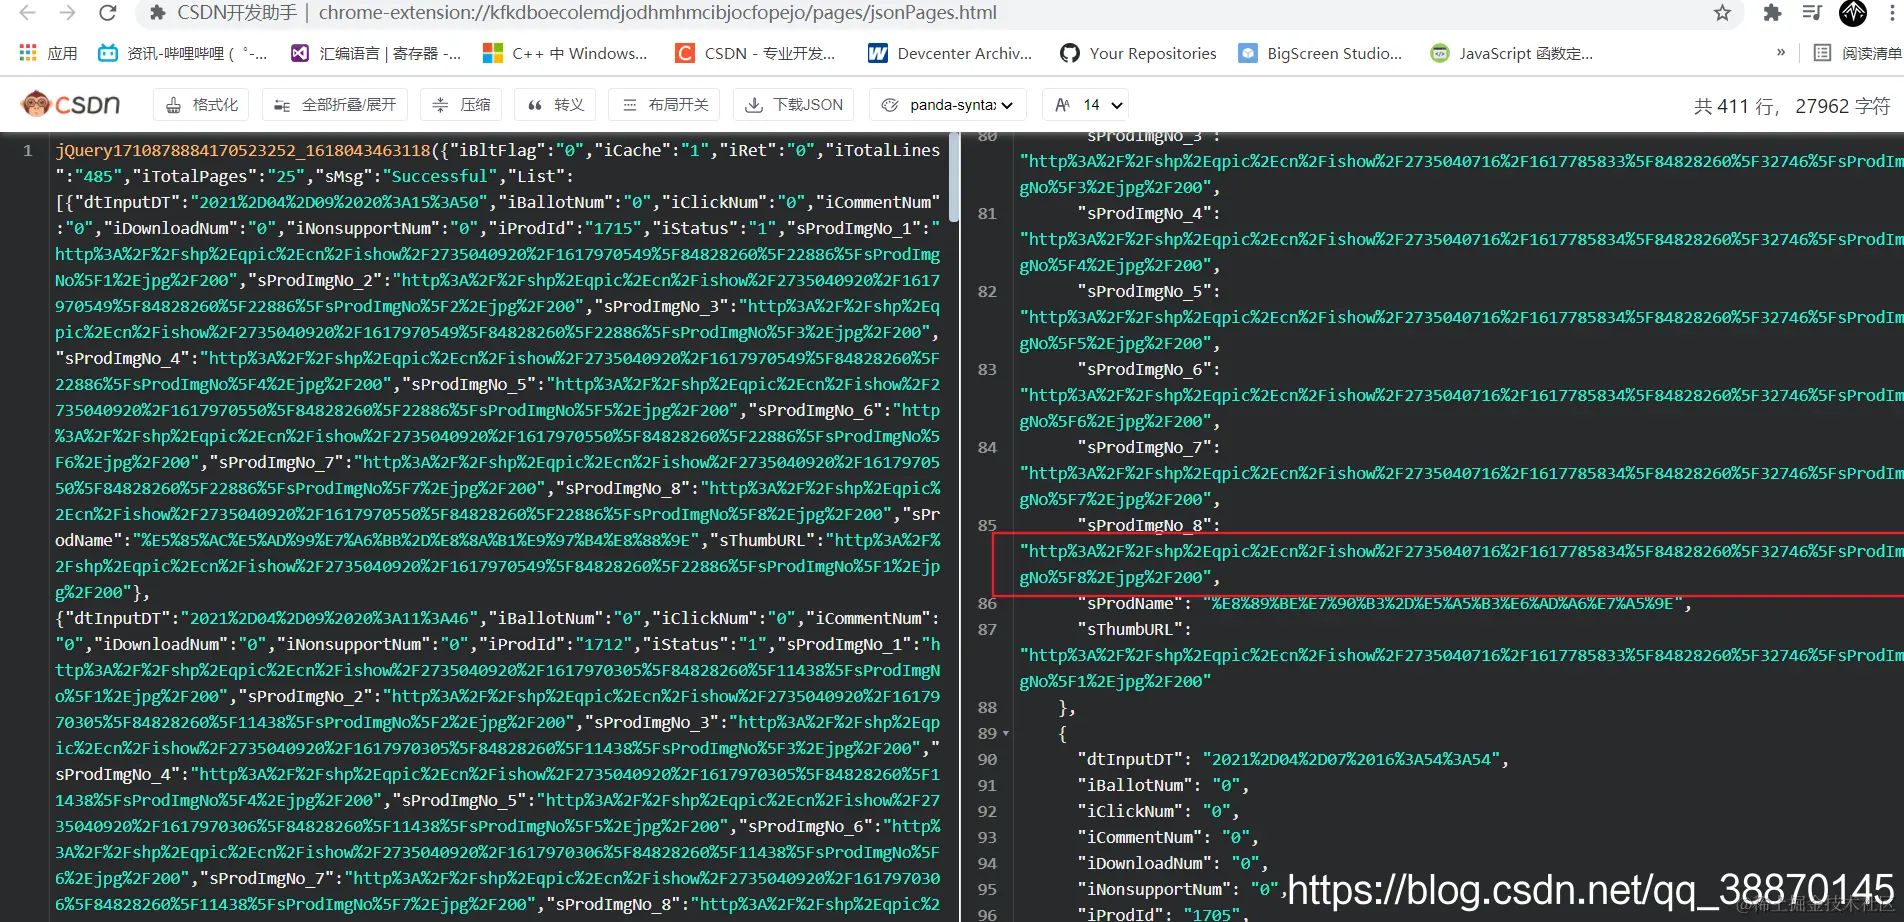
Task: Open the C++ 中 Windows bookmark
Action: 565,53
